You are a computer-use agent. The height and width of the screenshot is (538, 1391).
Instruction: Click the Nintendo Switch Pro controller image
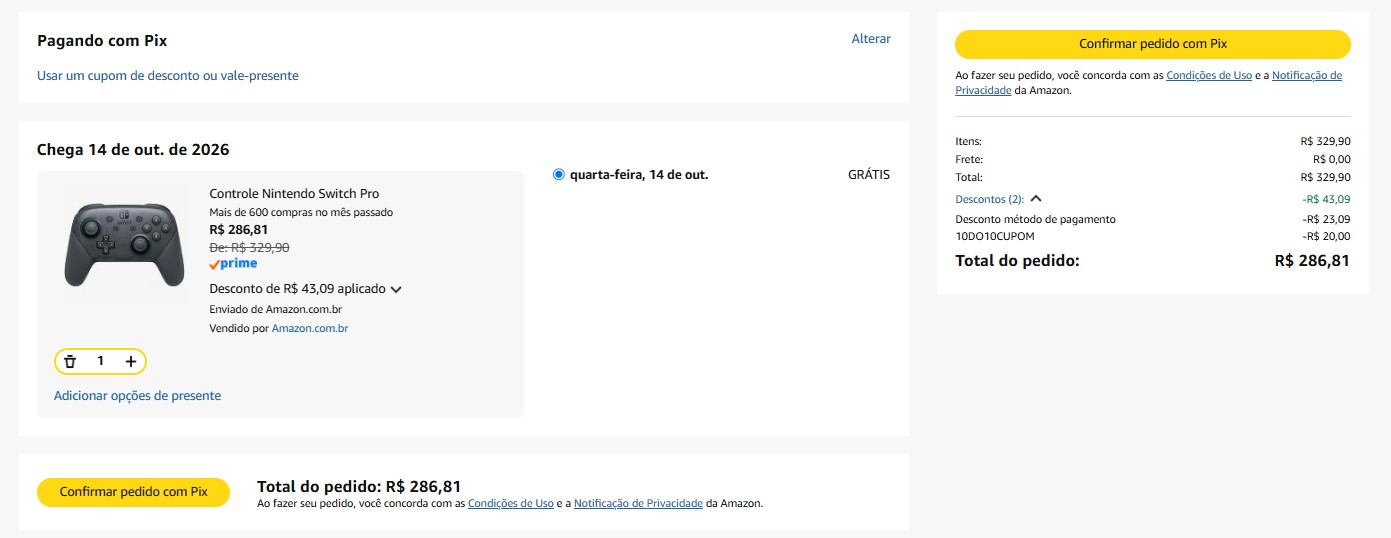(x=124, y=244)
